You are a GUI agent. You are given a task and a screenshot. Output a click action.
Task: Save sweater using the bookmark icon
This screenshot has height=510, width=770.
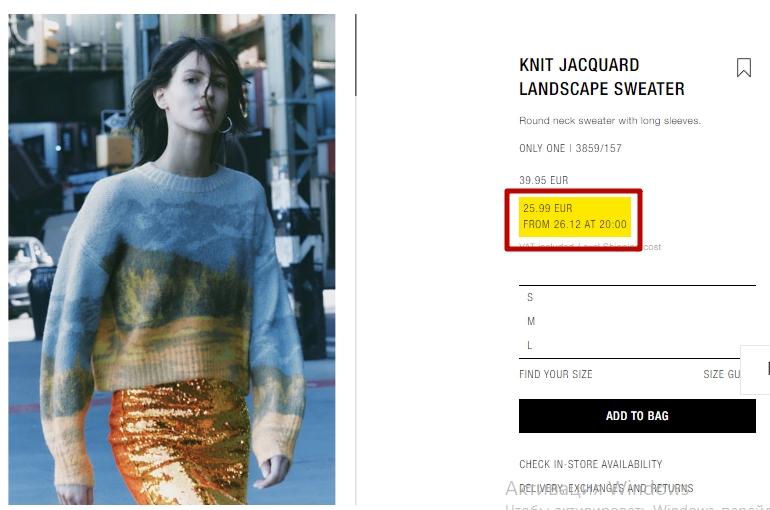click(743, 68)
